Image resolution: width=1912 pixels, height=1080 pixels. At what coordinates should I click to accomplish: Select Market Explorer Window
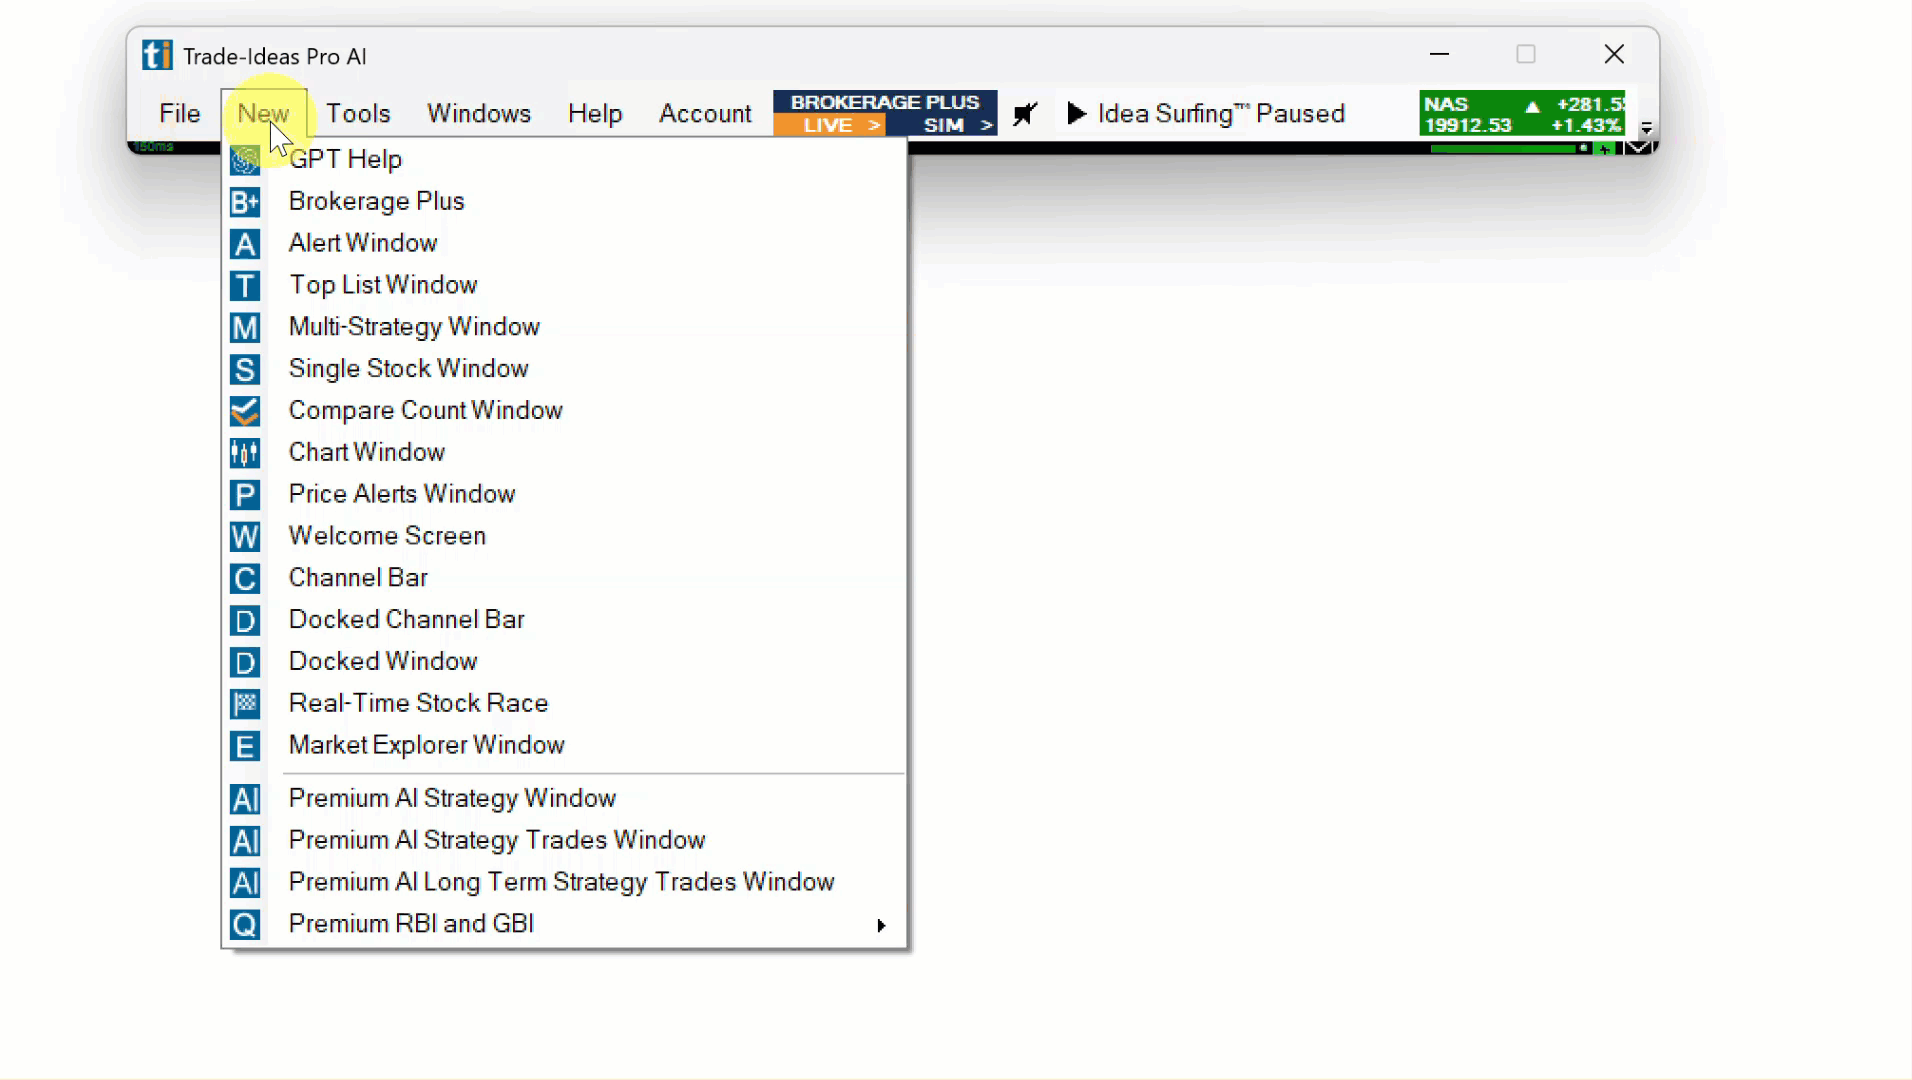pos(564,746)
